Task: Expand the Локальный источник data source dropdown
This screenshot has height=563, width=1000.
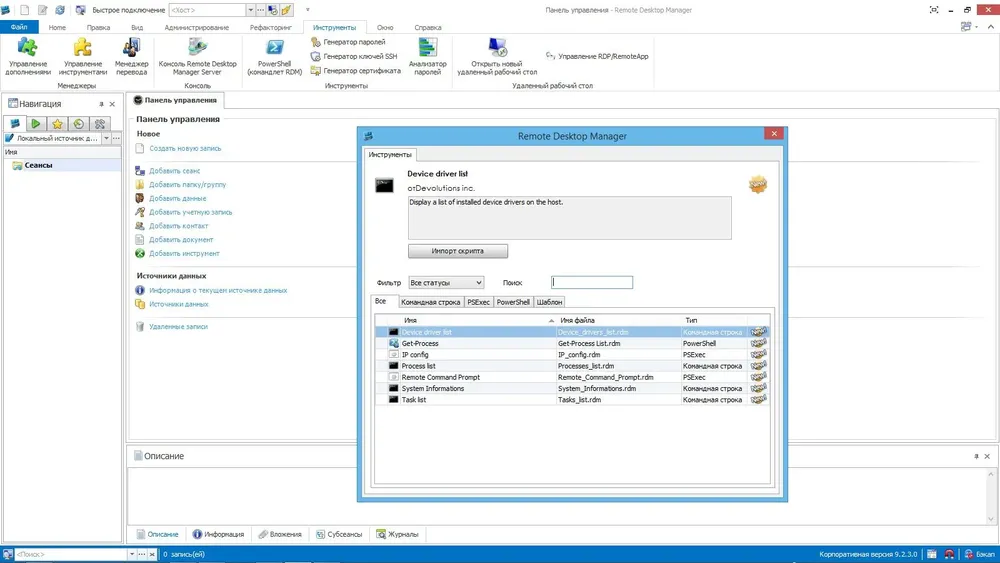Action: [106, 138]
